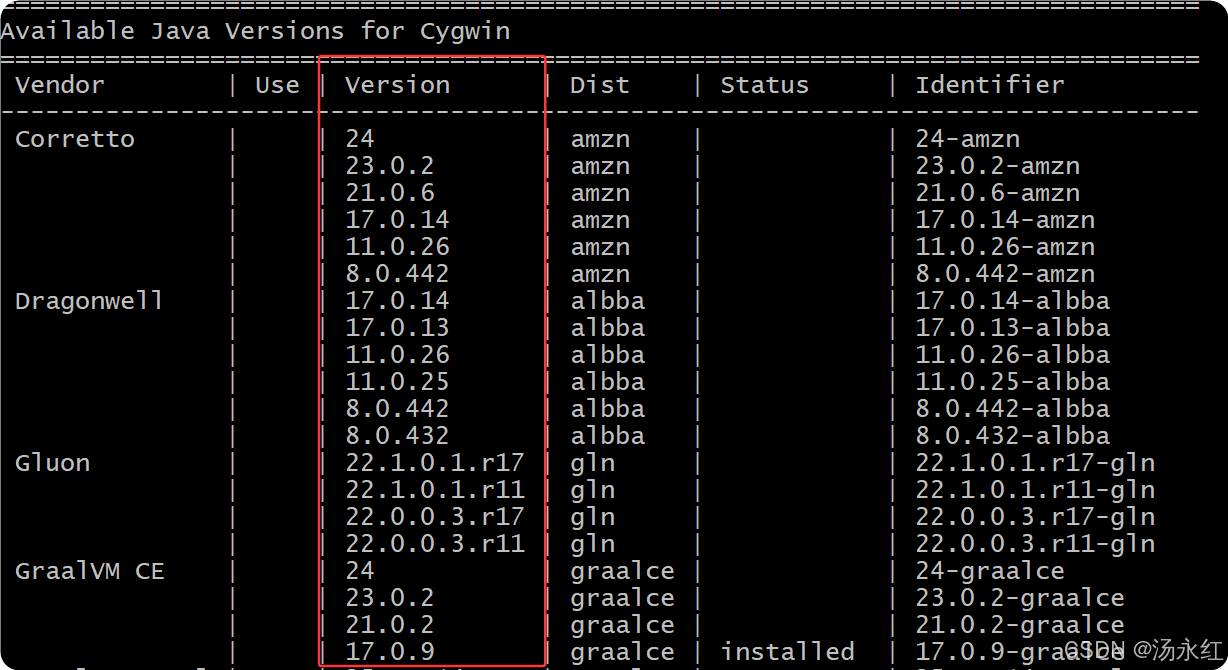Viewport: 1228px width, 670px height.
Task: Click identifier 11.0.26-amzn
Action: pos(1005,247)
